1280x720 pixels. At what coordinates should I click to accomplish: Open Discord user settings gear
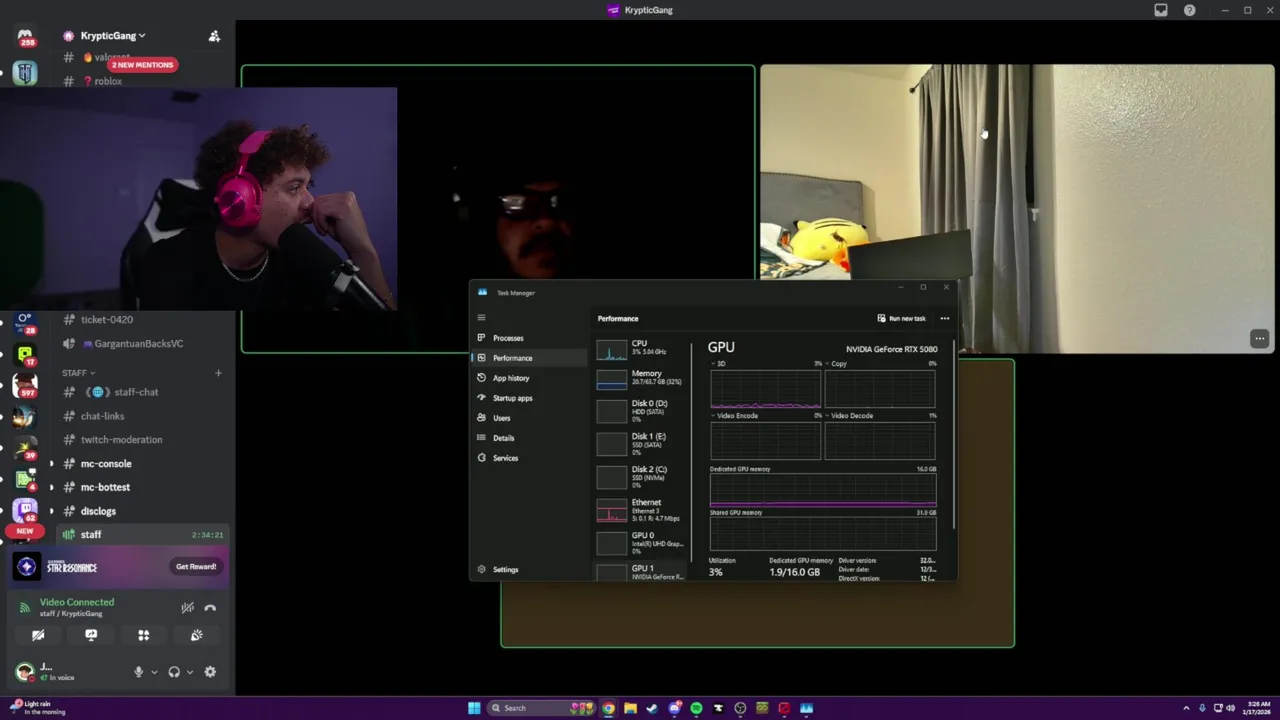click(210, 672)
